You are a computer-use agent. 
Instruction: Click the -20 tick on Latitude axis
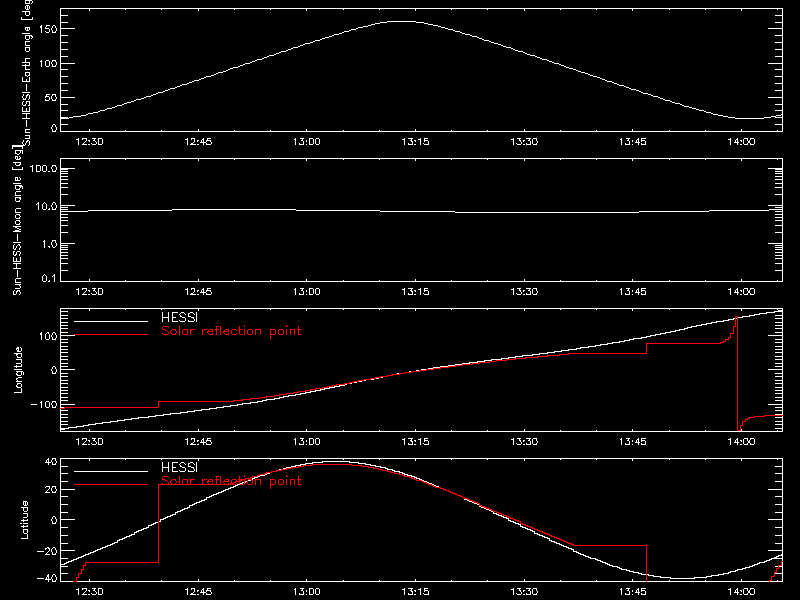point(47,551)
